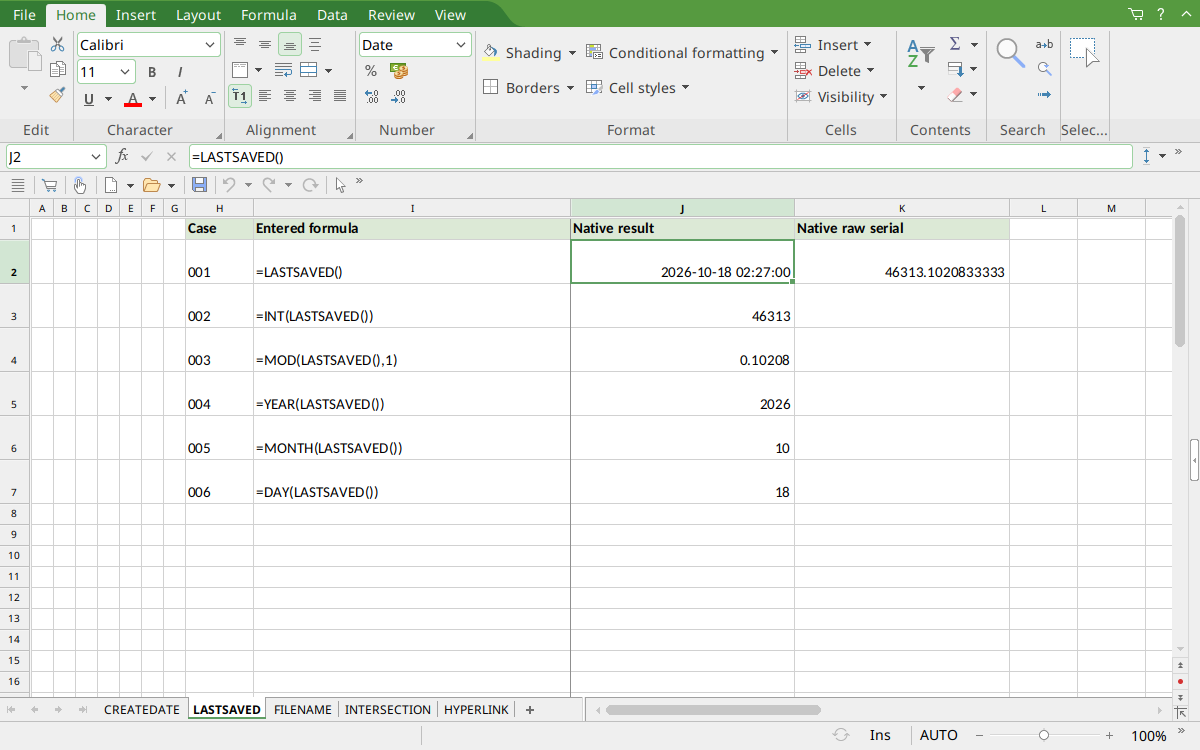Click the selection rectangle icon
The width and height of the screenshot is (1200, 750).
pyautogui.click(x=1084, y=53)
